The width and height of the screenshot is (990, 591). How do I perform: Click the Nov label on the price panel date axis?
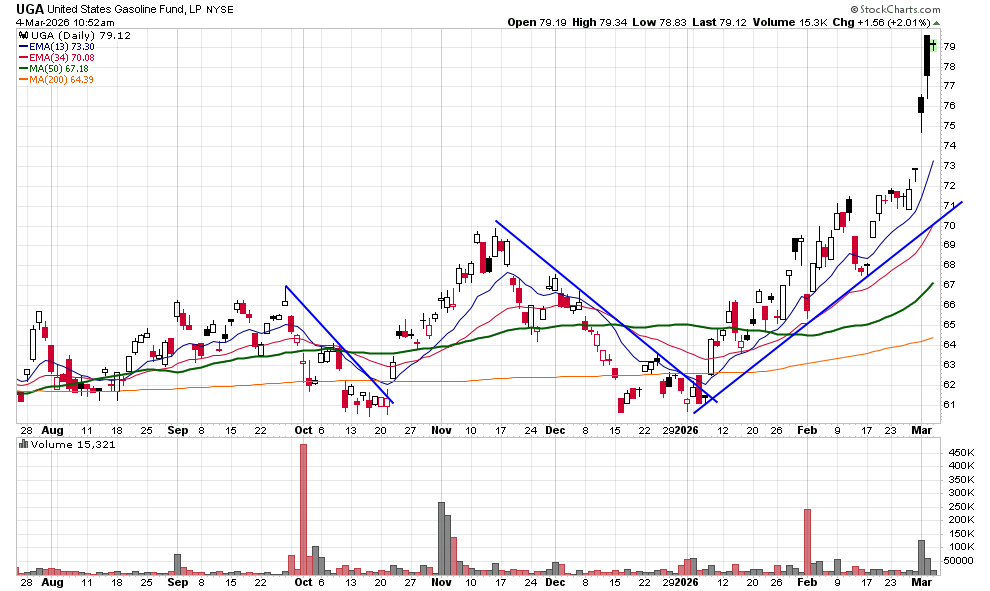(x=441, y=430)
